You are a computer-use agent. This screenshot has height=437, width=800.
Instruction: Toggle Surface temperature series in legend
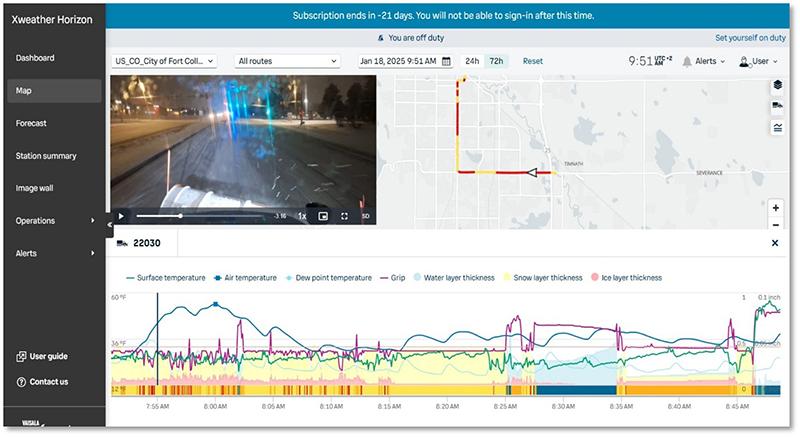(165, 278)
